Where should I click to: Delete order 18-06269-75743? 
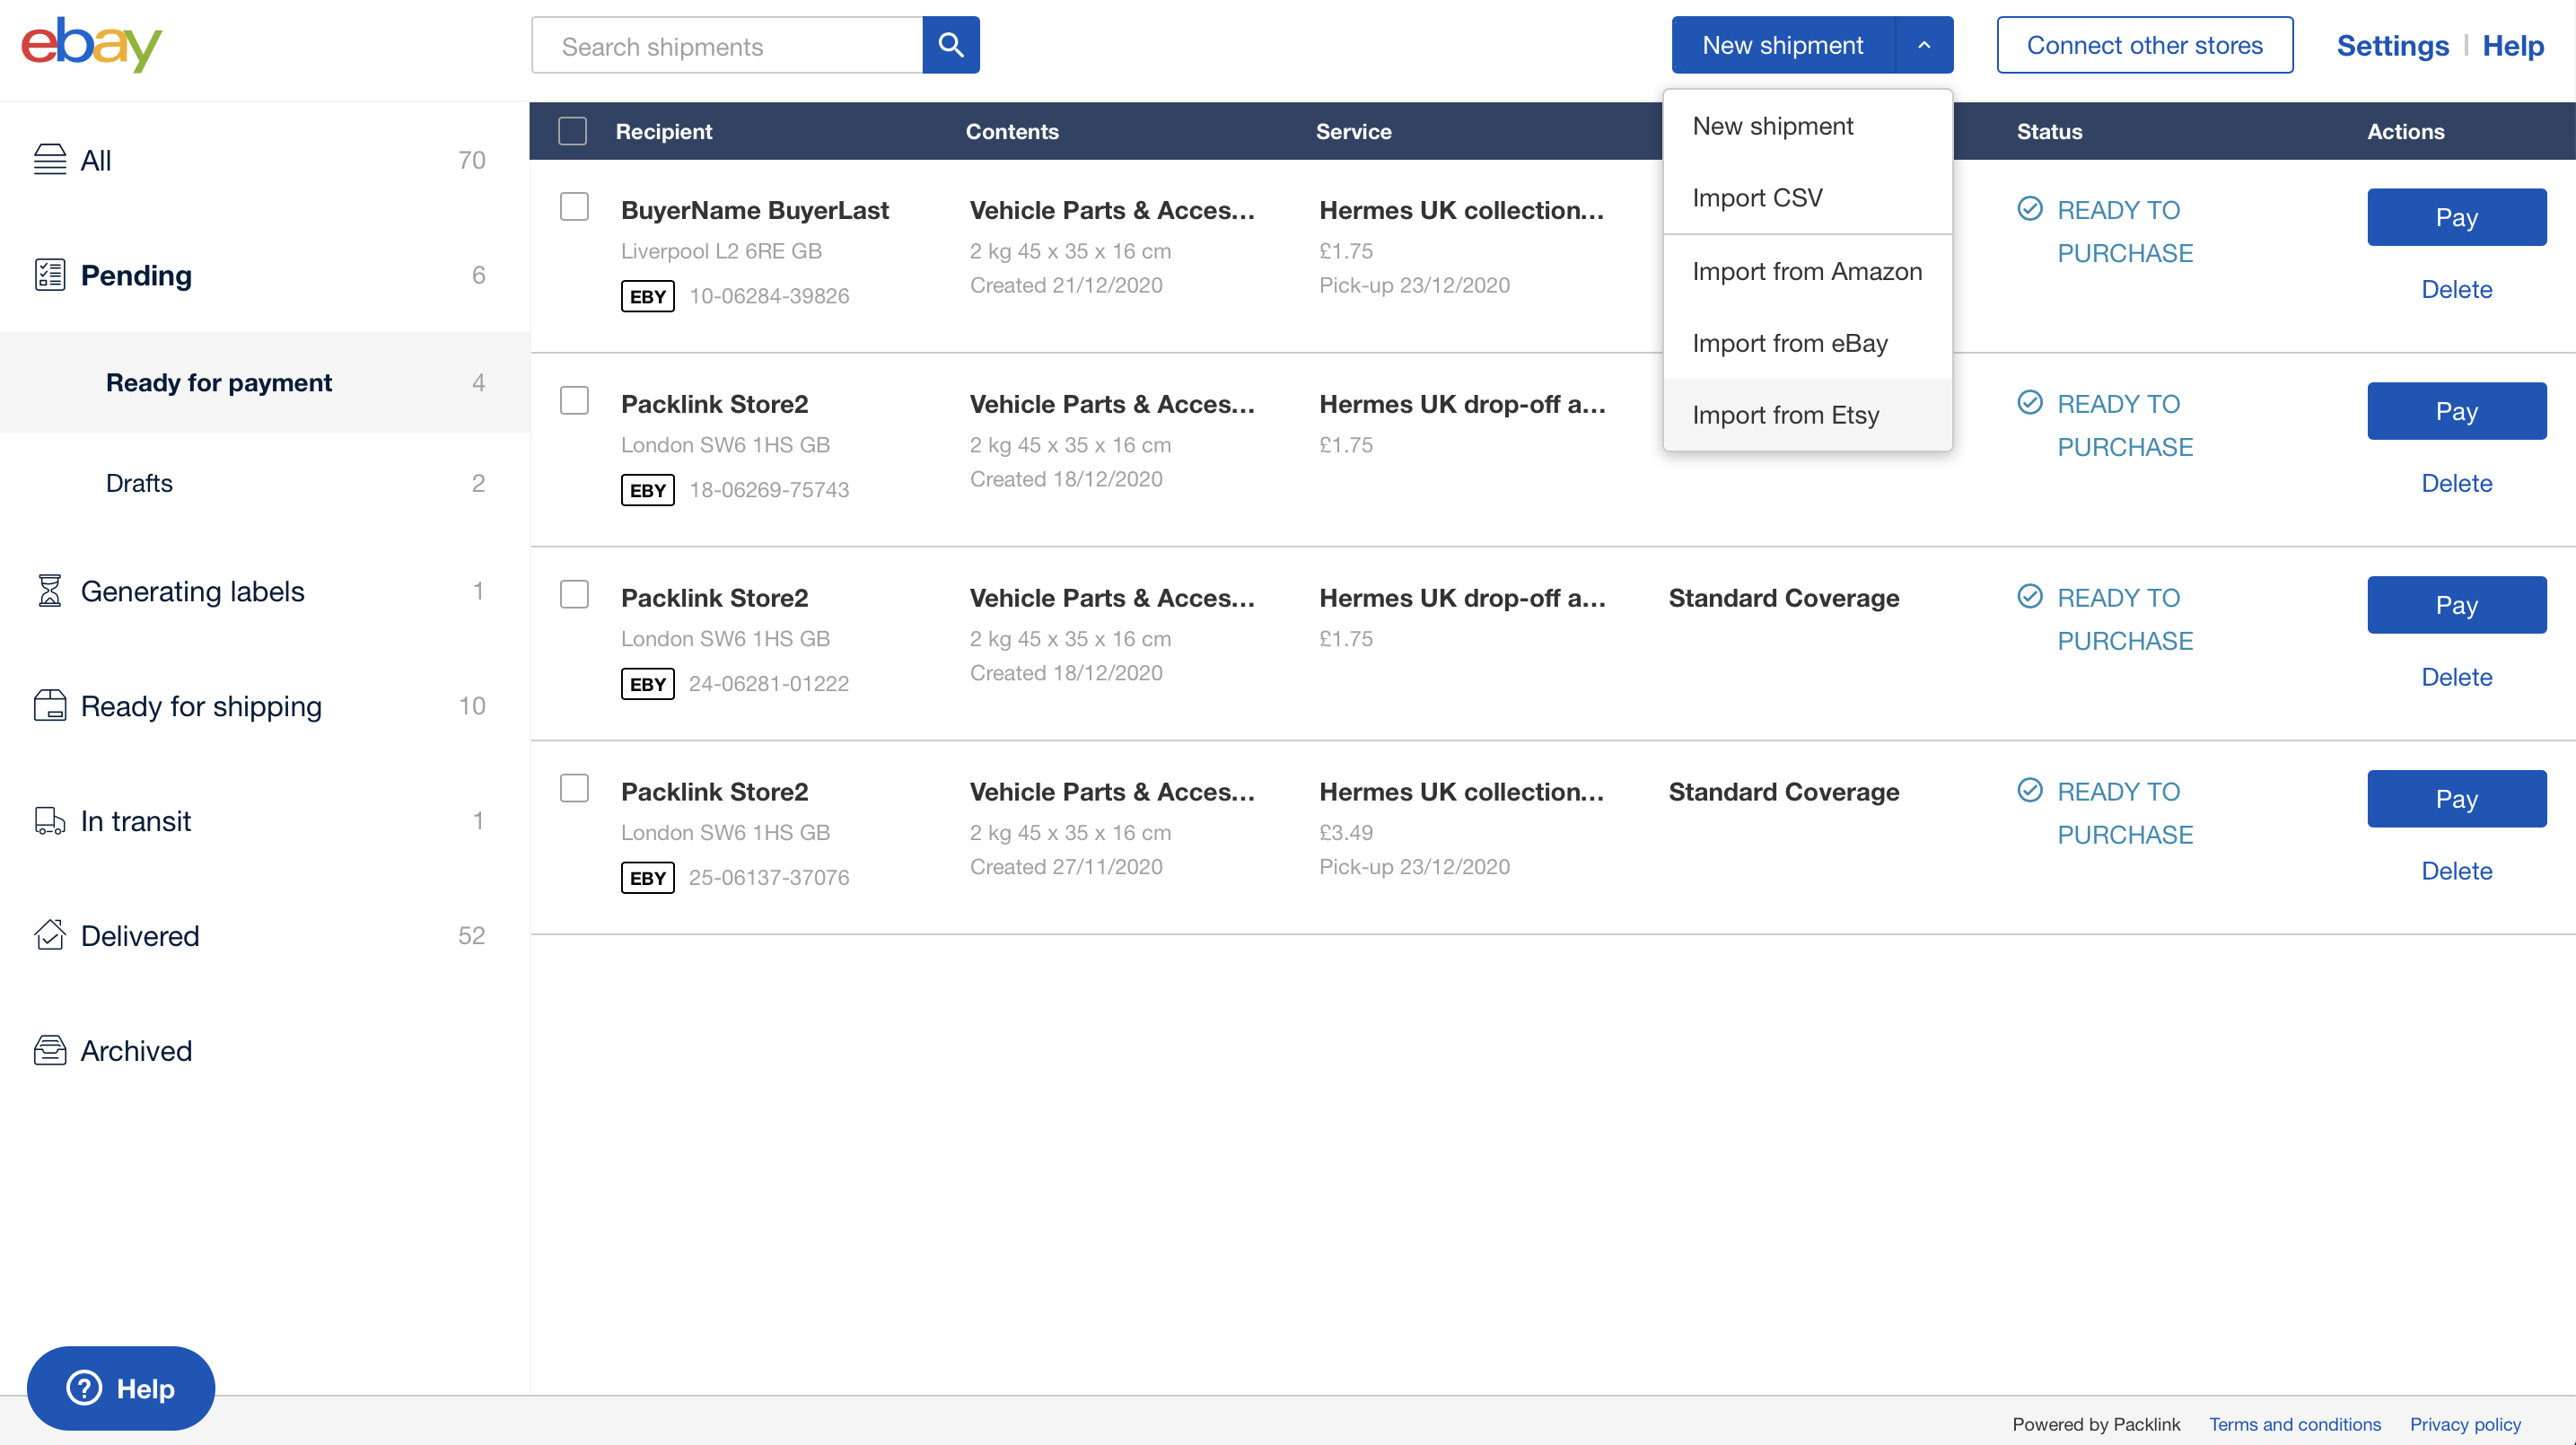[x=2457, y=484]
